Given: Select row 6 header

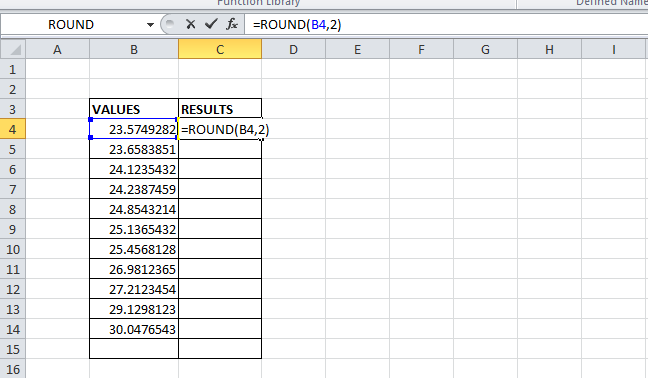Looking at the screenshot, I should [x=13, y=169].
